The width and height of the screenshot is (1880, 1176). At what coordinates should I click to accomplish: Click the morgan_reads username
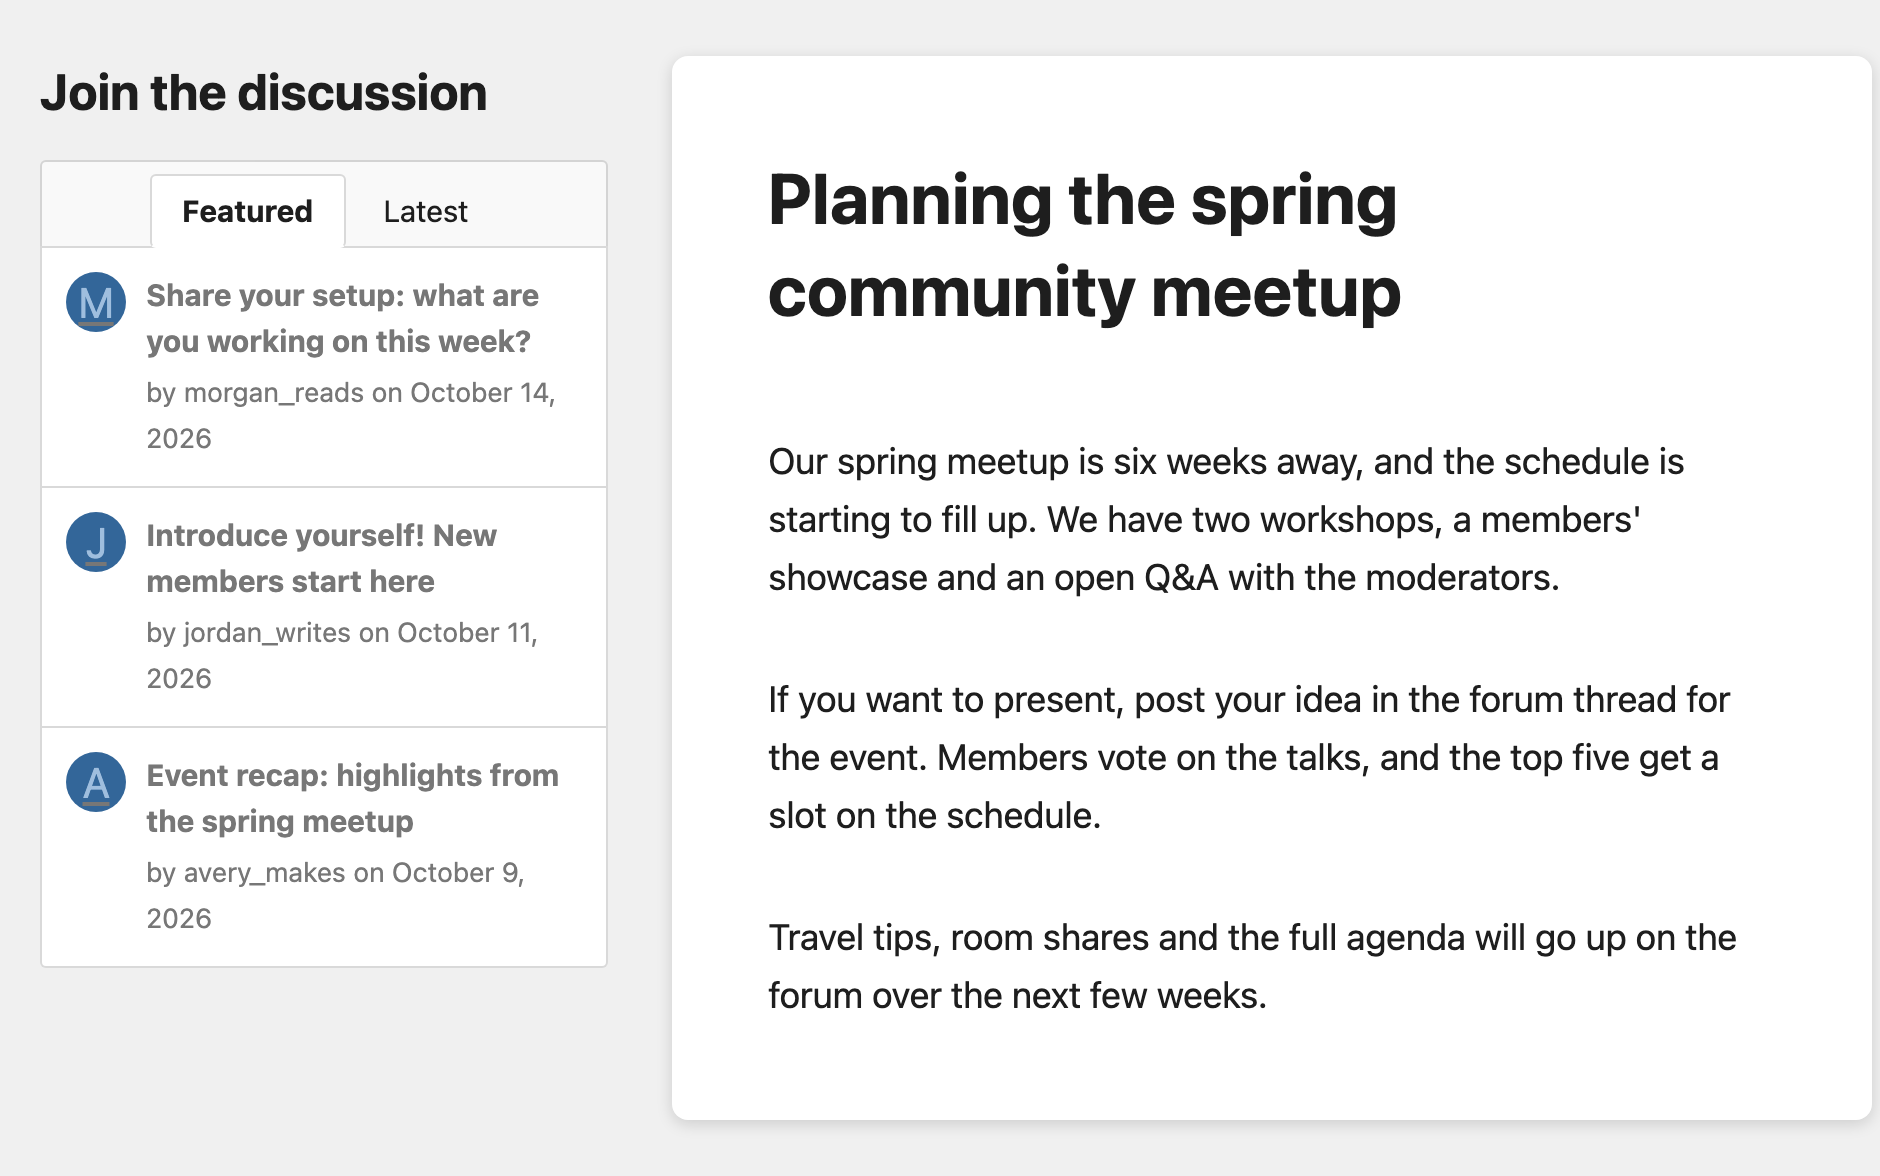click(x=274, y=393)
